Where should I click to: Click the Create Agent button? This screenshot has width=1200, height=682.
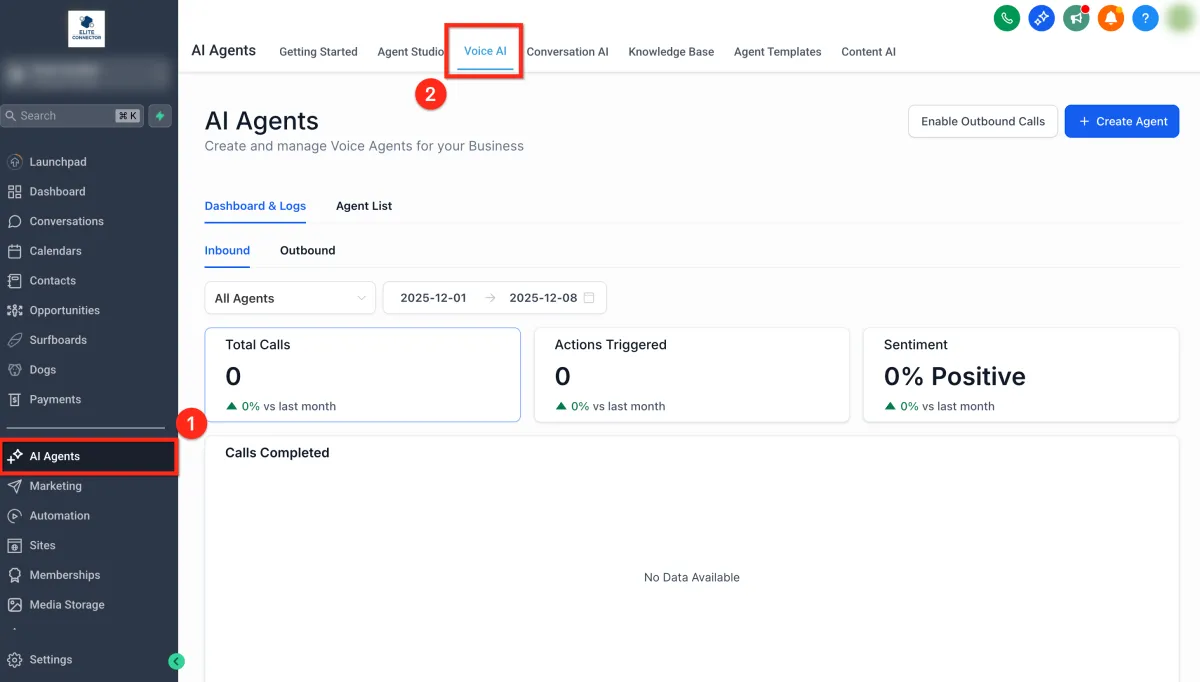pos(1121,121)
